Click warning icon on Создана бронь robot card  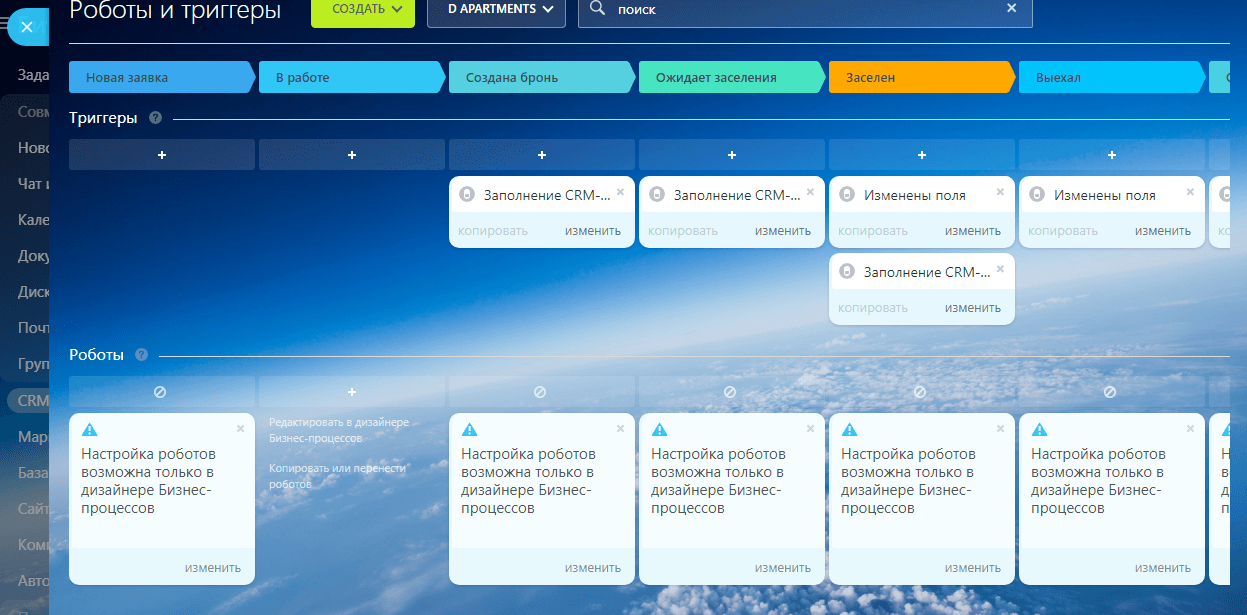(469, 430)
